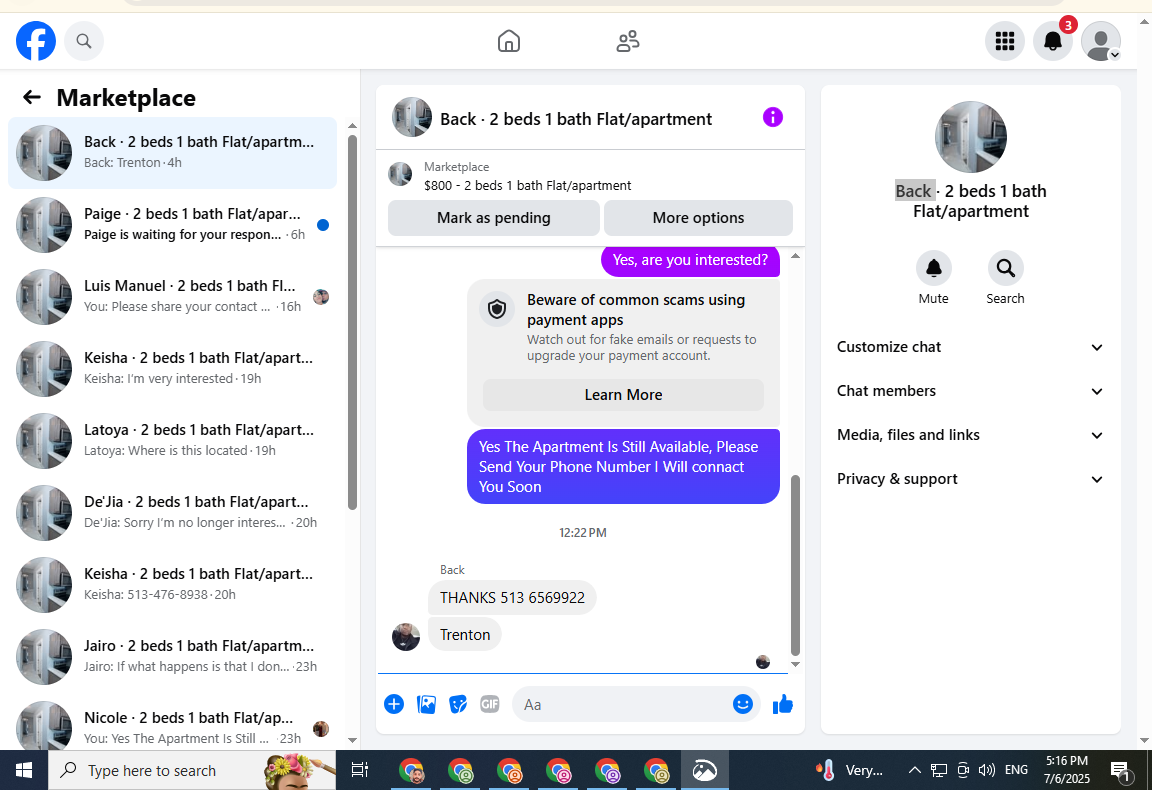Open the first Chrome taskbar icon
The image size is (1152, 790).
[412, 770]
